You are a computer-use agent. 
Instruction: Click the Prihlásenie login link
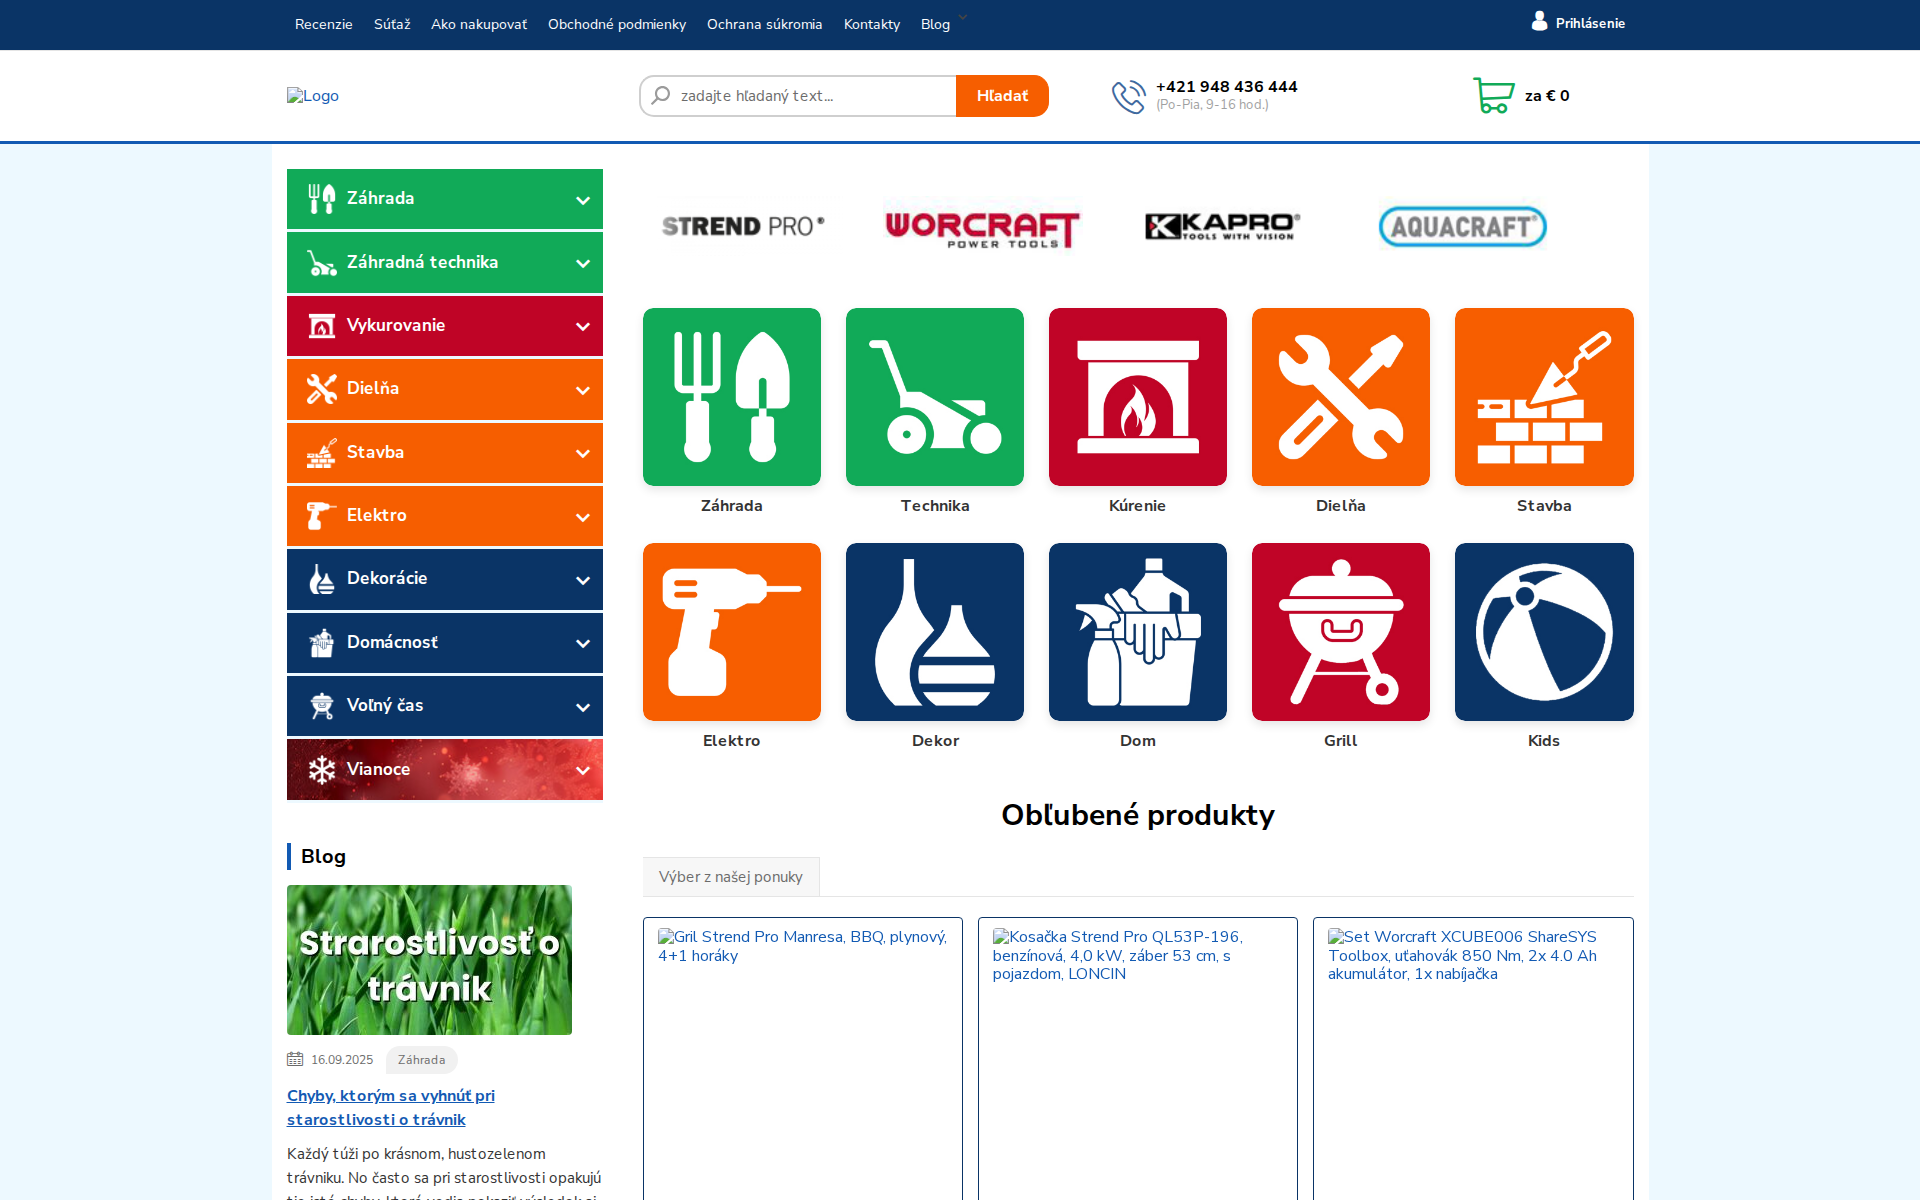point(1590,22)
